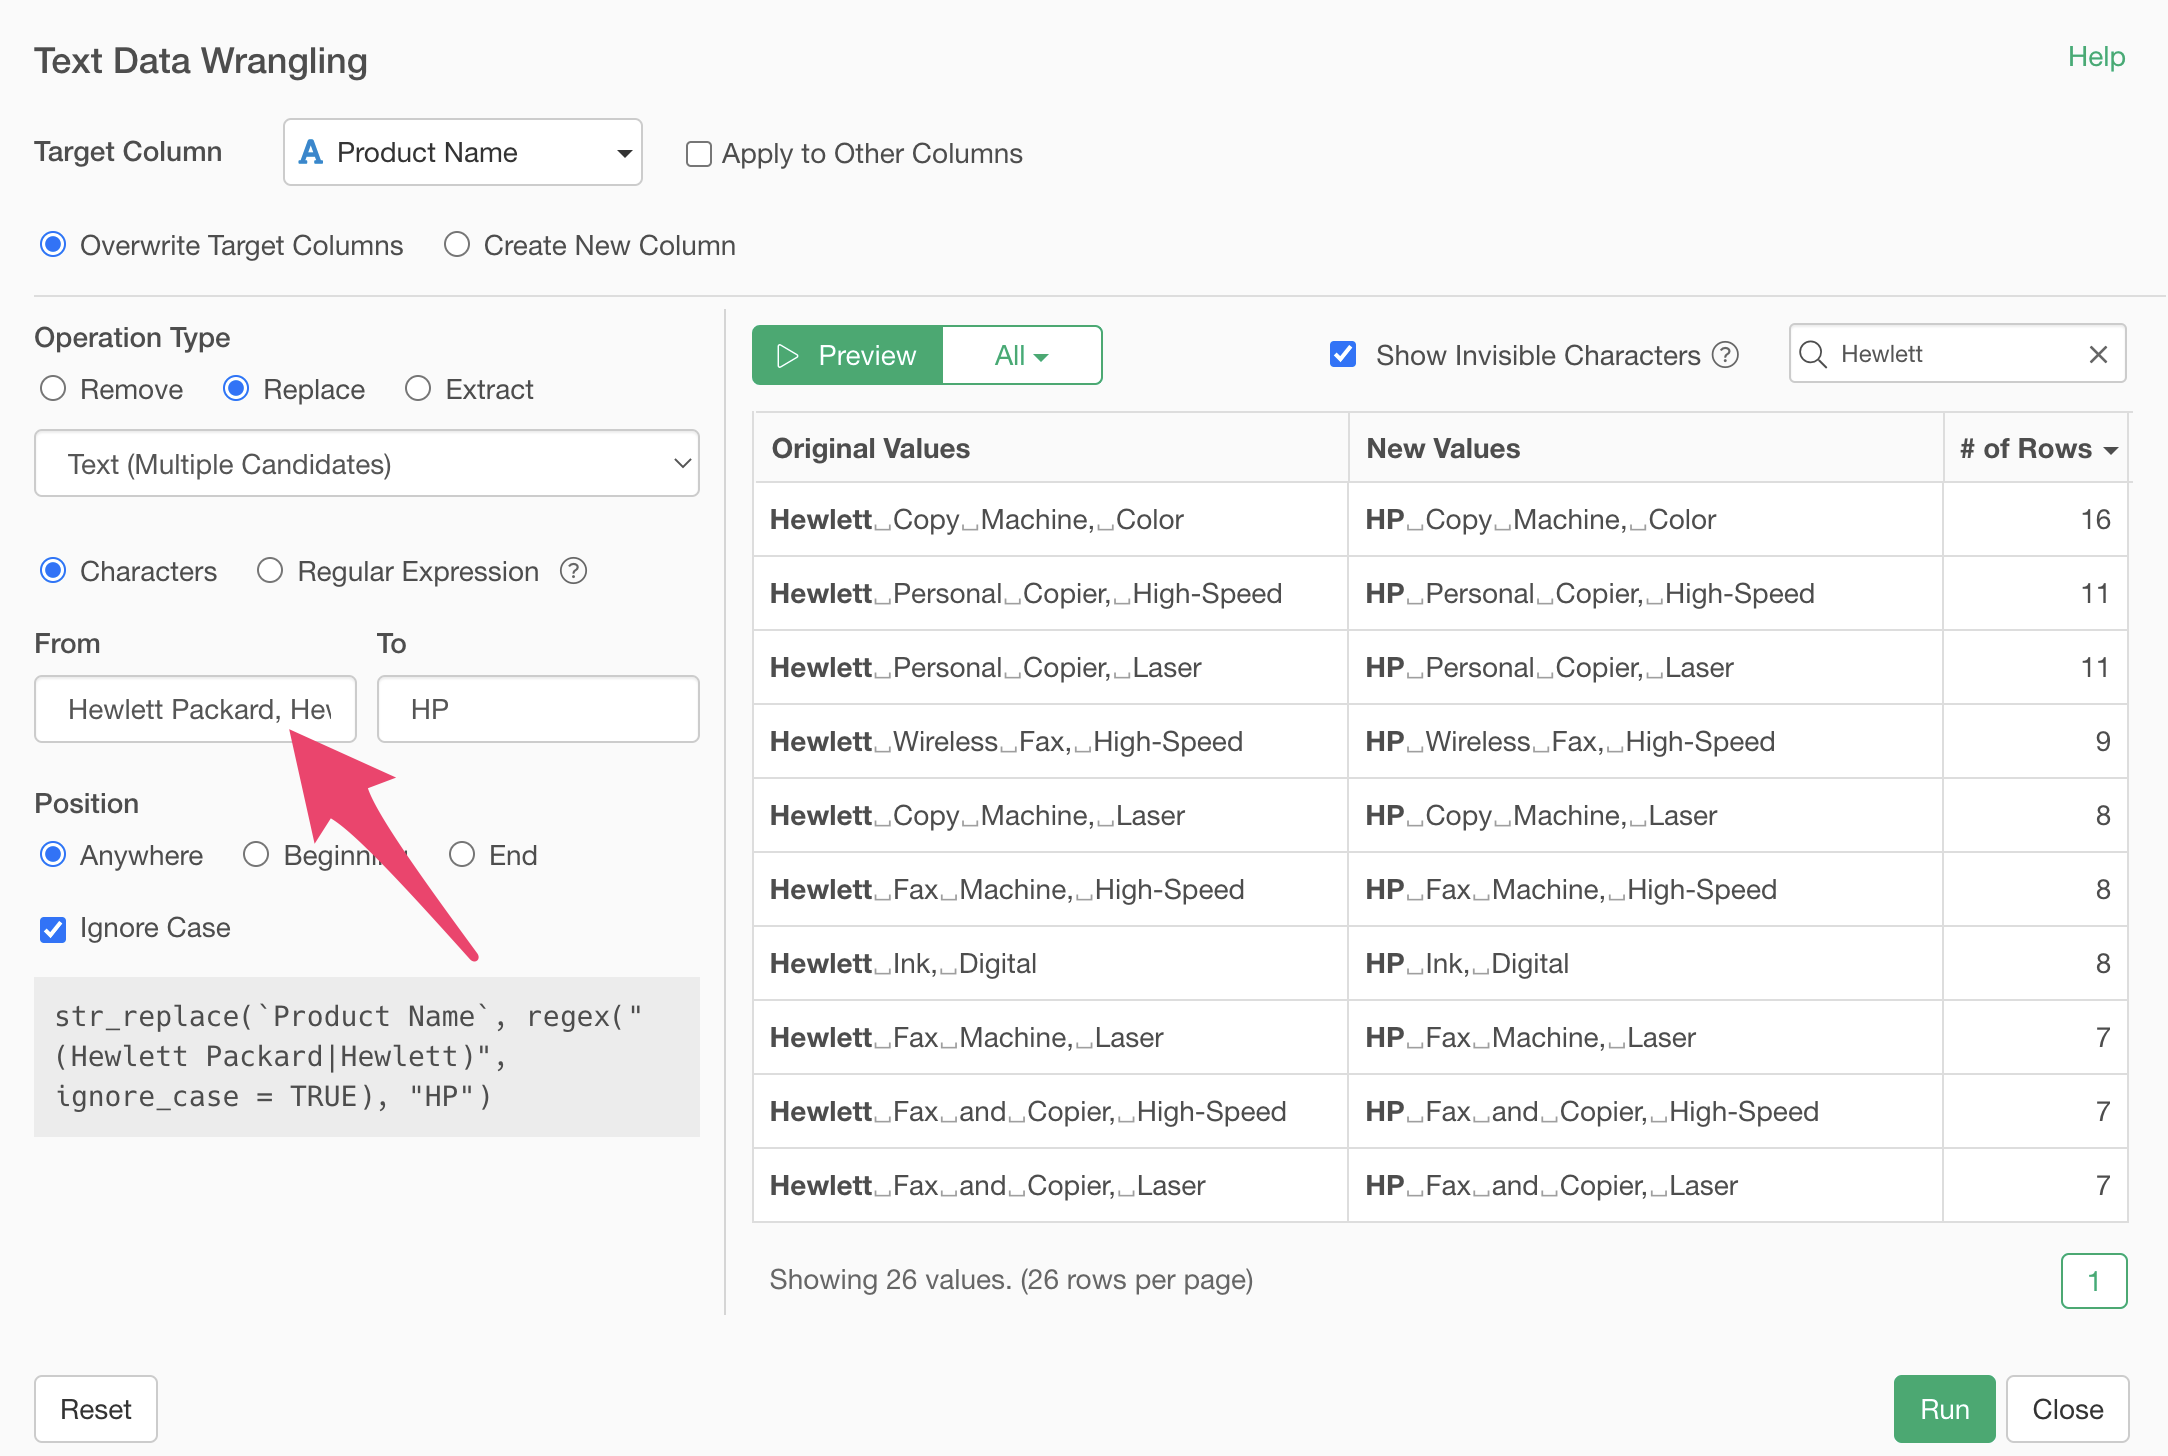Enable Apply to Other Columns checkbox
Screen dimensions: 2168x1456
coord(698,154)
